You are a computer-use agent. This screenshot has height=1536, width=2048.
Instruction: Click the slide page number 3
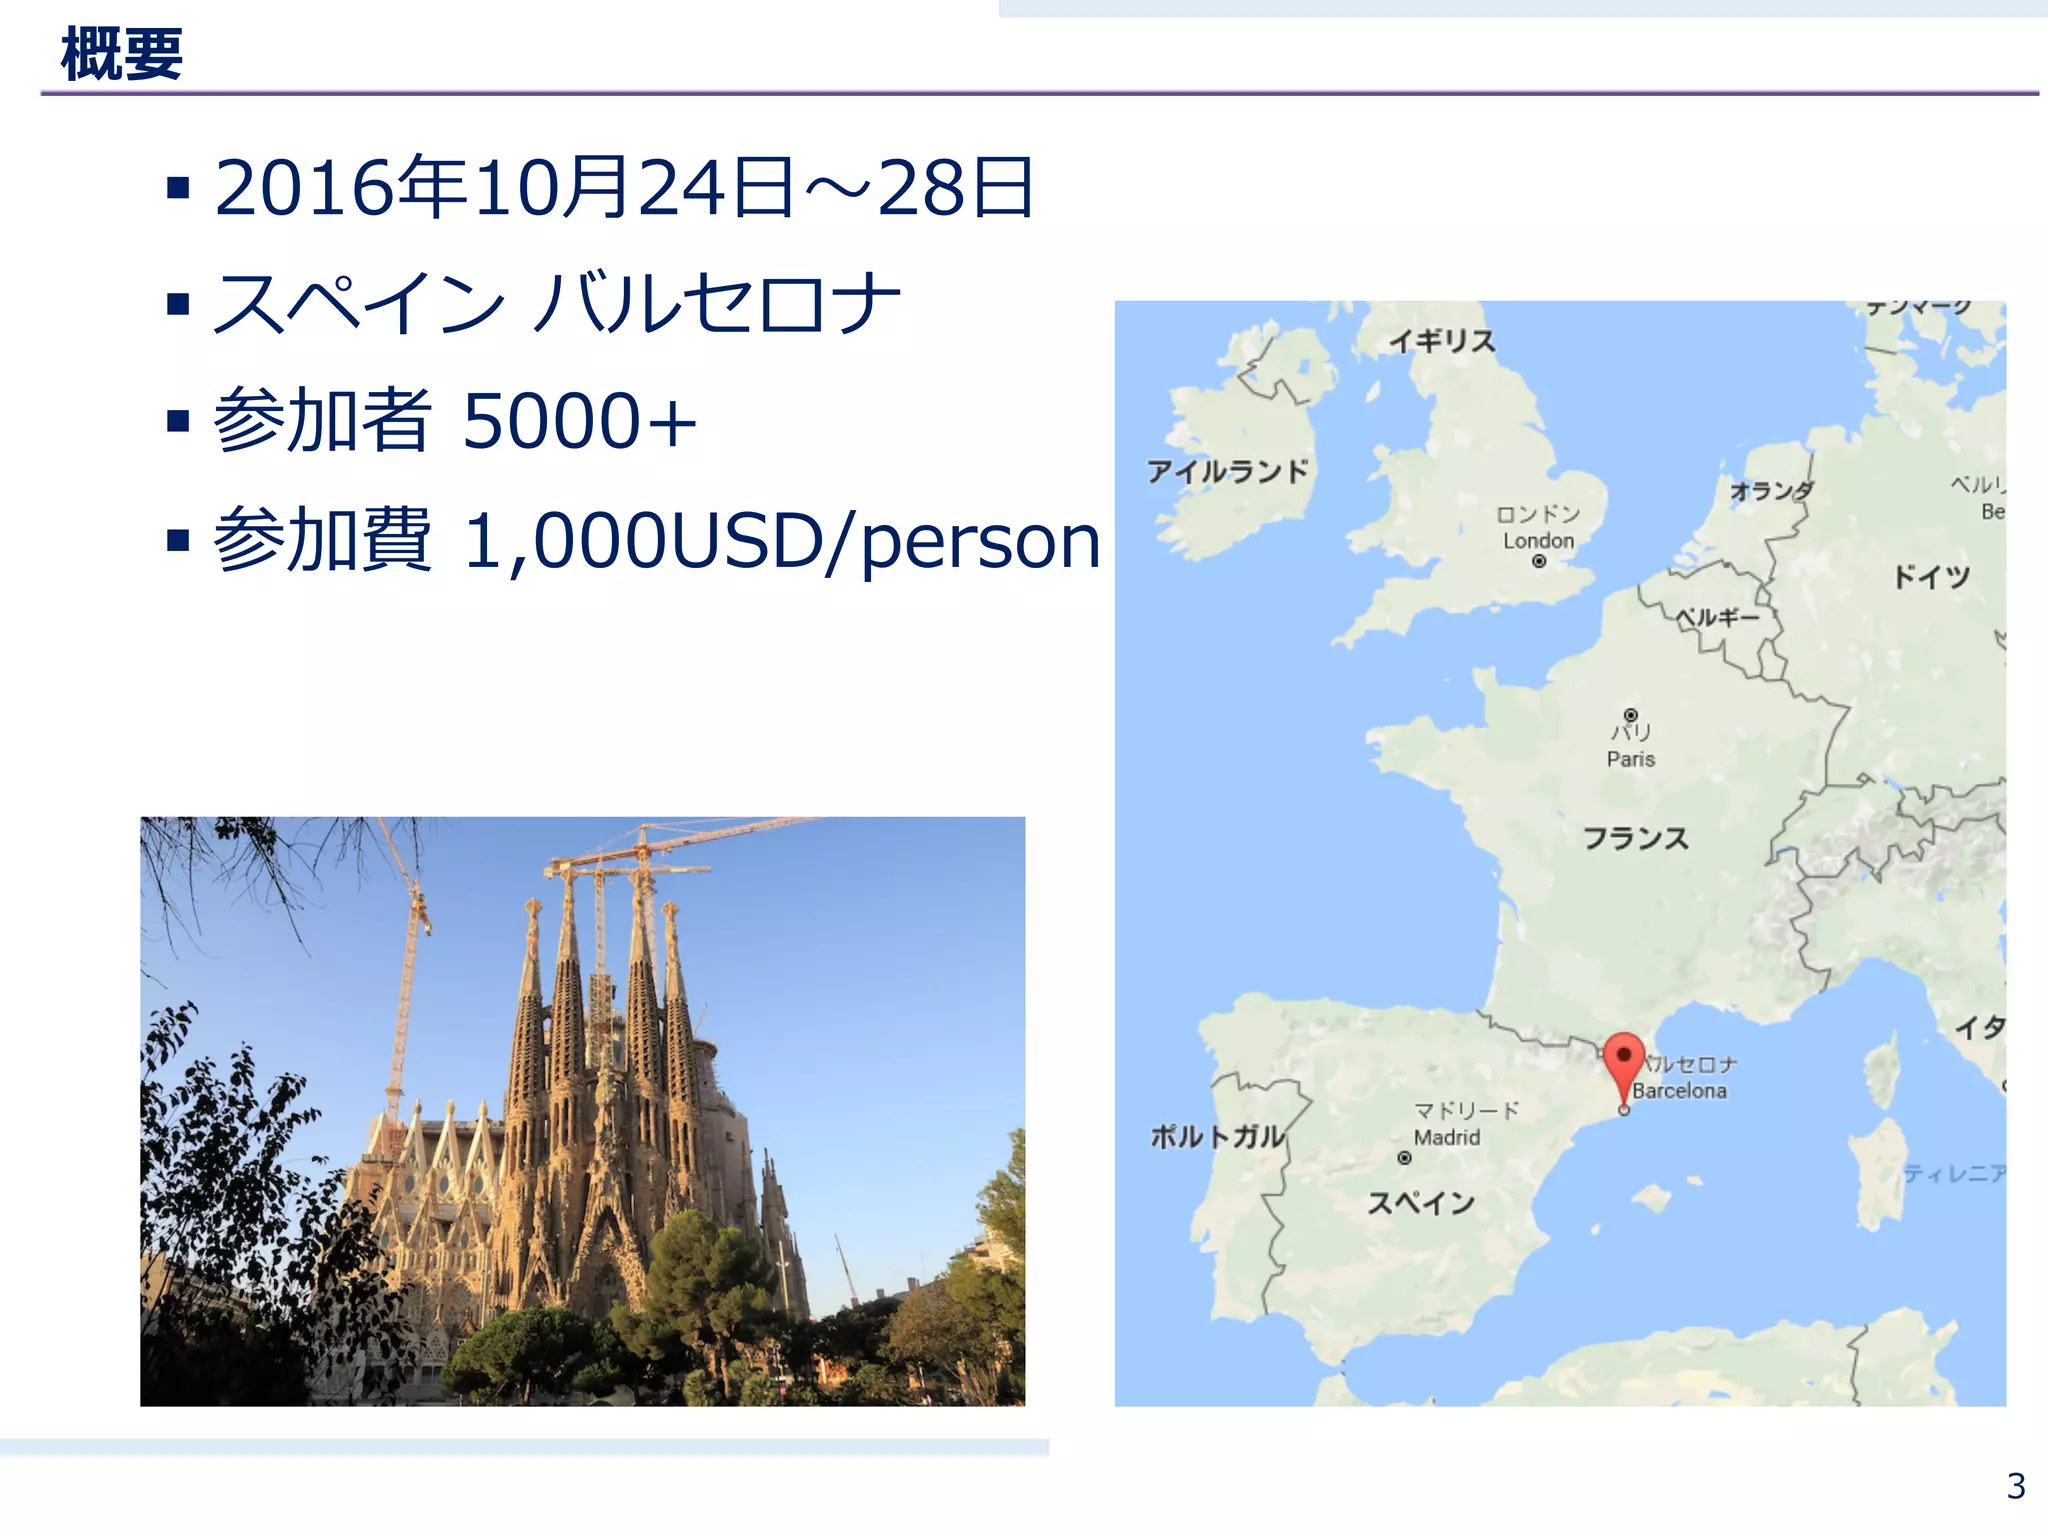point(2016,1486)
